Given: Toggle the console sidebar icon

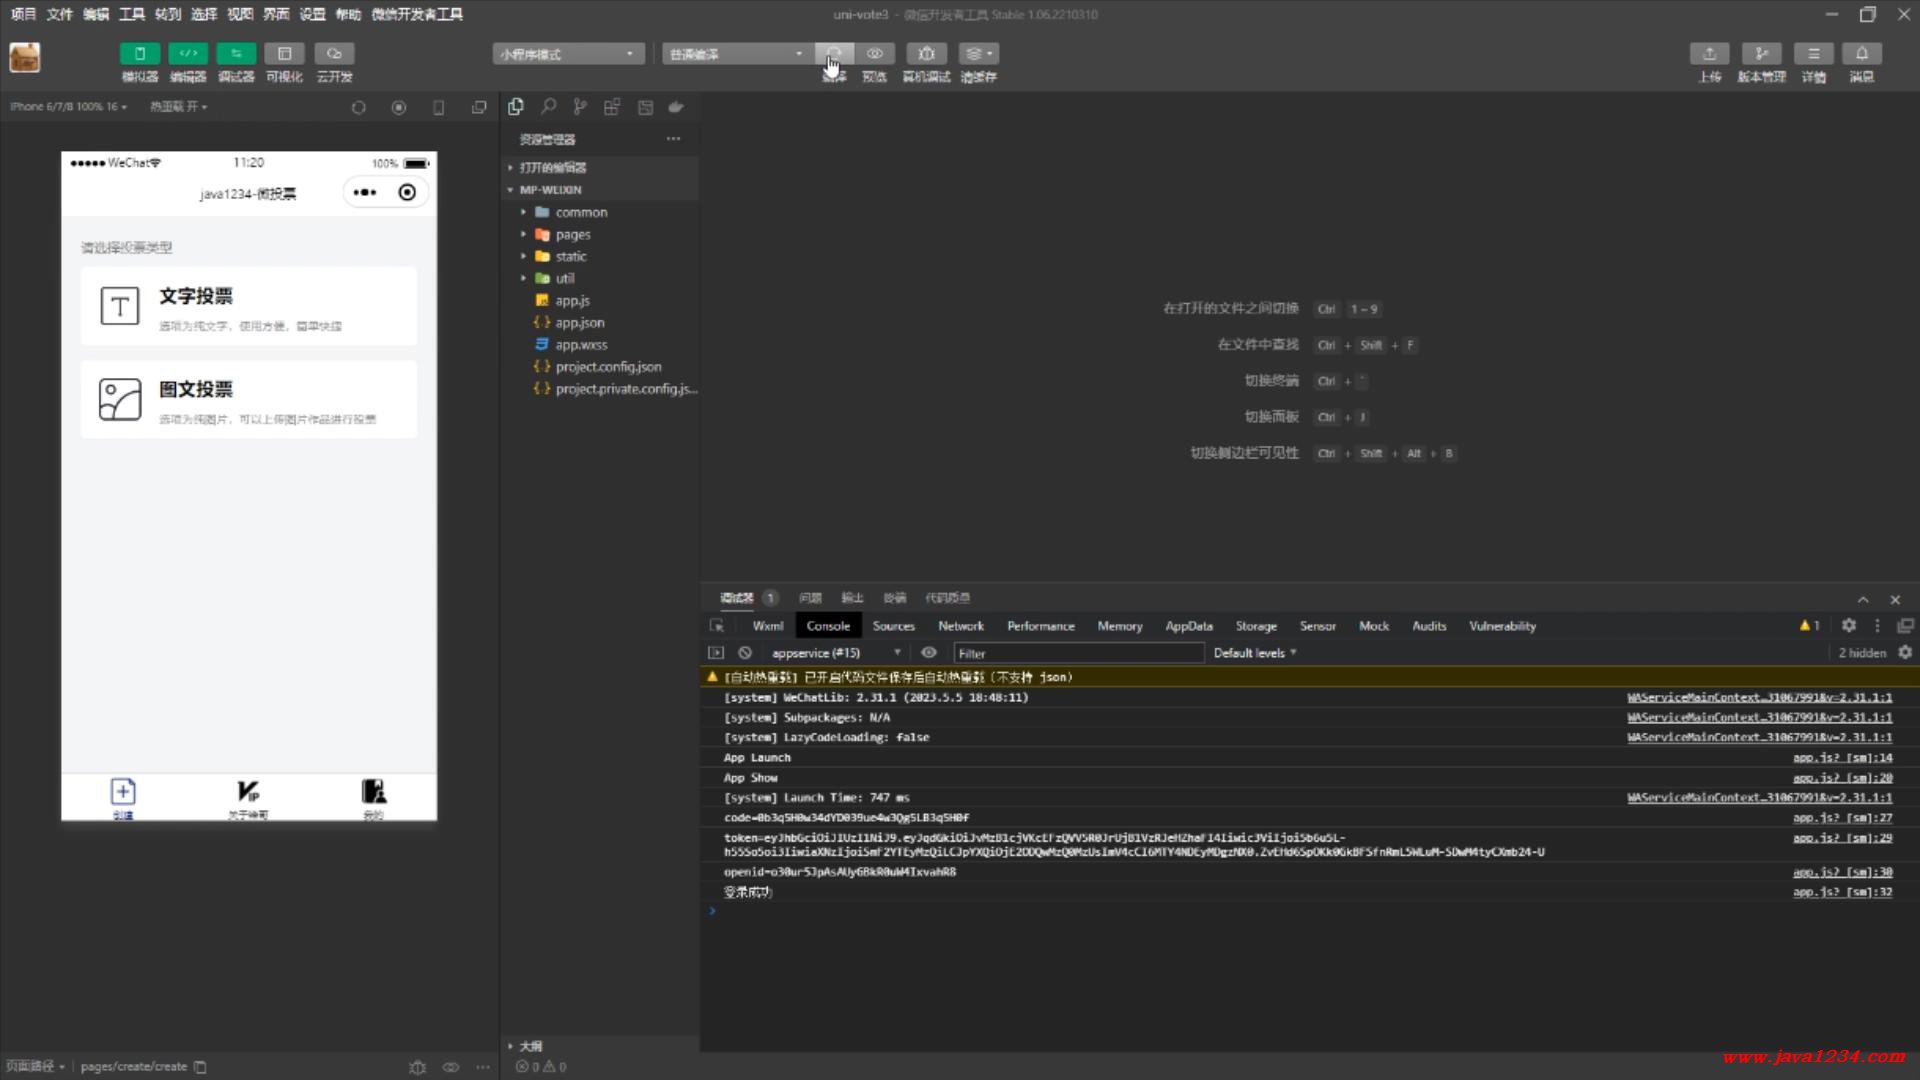Looking at the screenshot, I should (716, 653).
